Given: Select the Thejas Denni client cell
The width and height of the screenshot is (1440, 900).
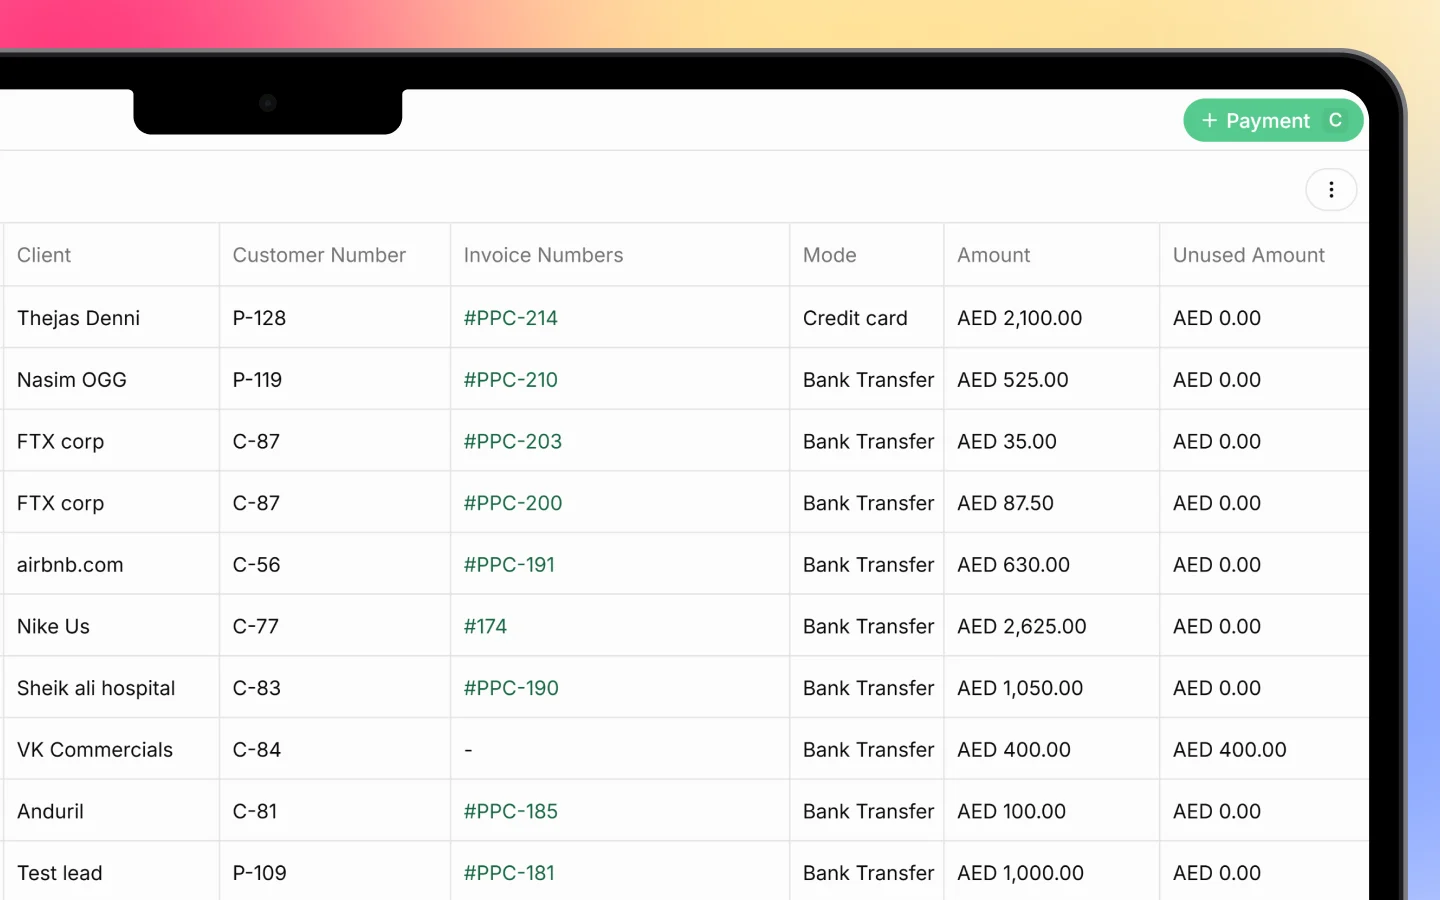Looking at the screenshot, I should [x=111, y=318].
